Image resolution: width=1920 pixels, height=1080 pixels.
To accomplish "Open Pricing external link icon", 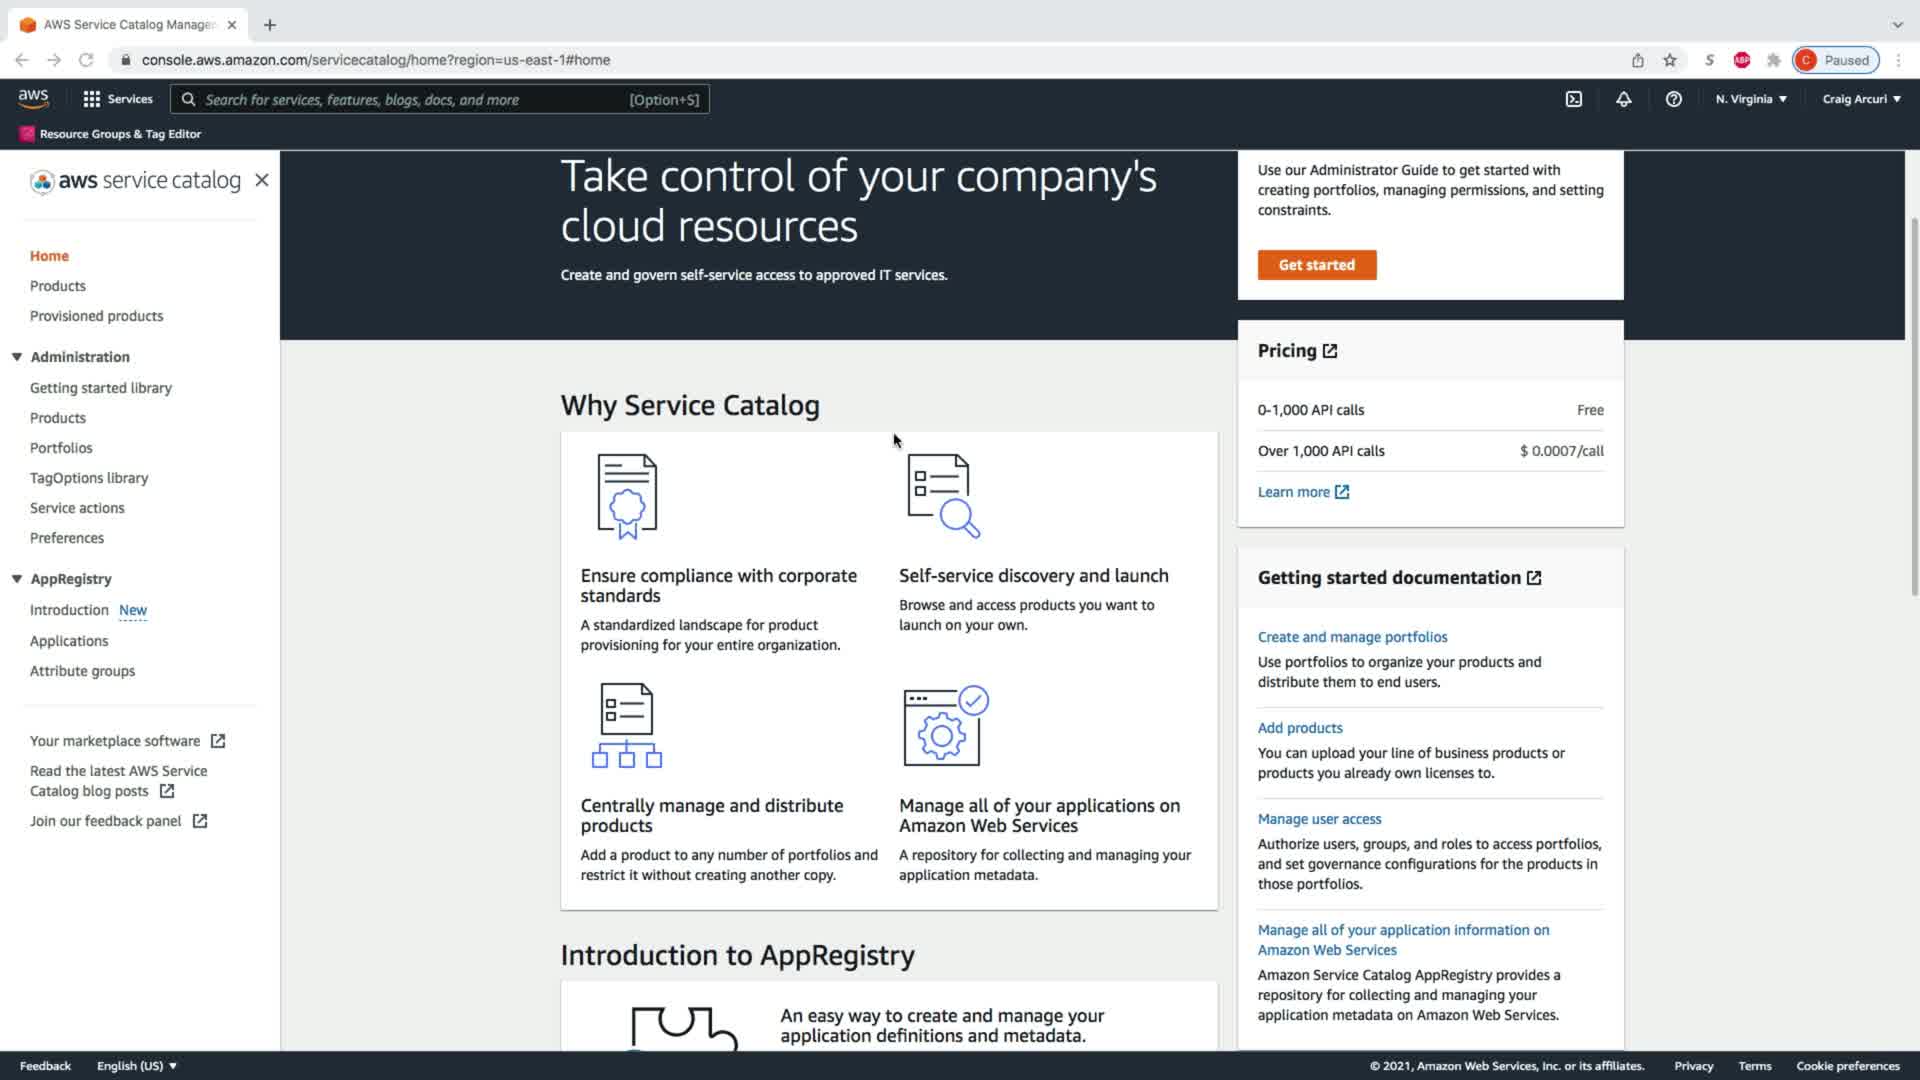I will coord(1330,351).
